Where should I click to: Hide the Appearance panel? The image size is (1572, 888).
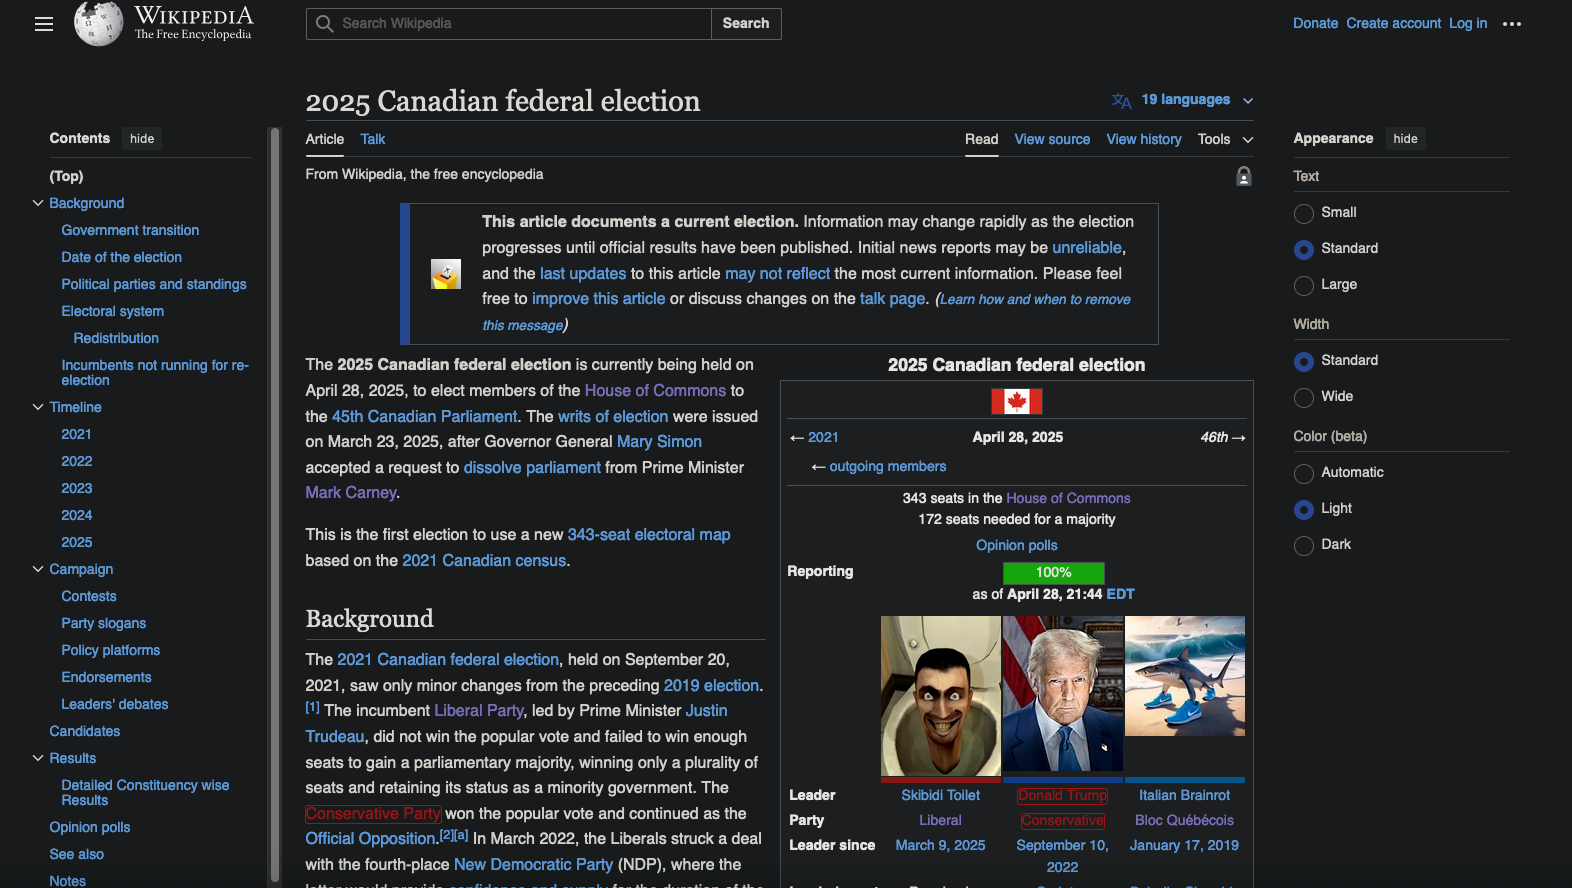[x=1405, y=139]
